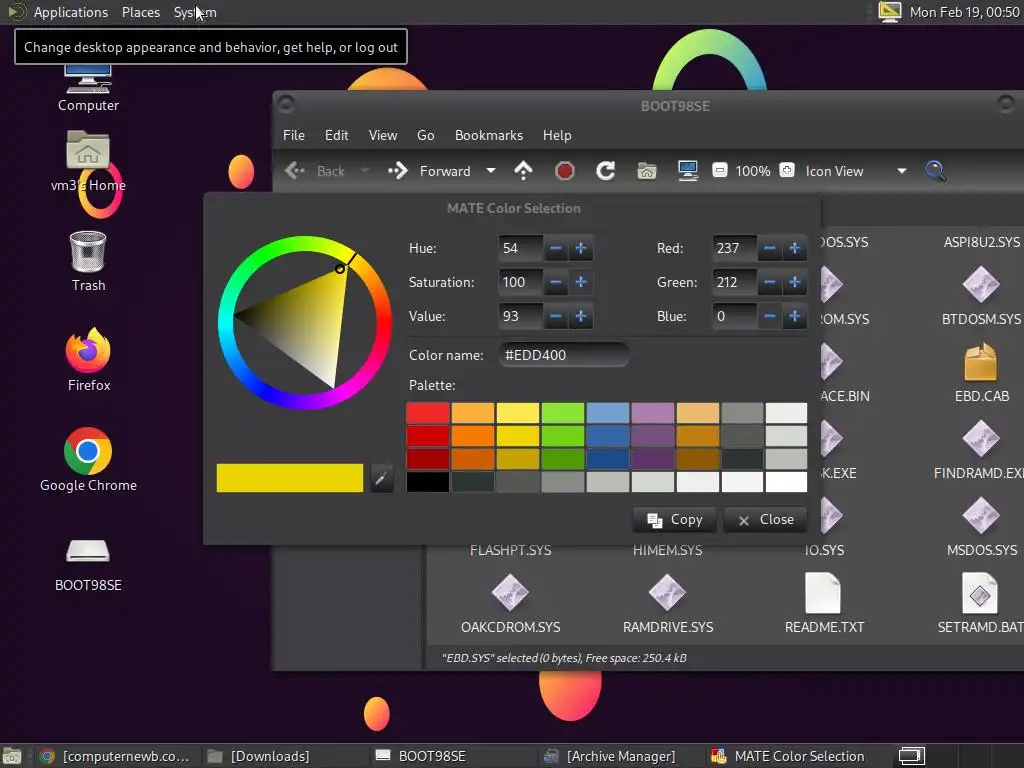Open search using magnifier icon
This screenshot has height=768, width=1024.
pos(935,171)
